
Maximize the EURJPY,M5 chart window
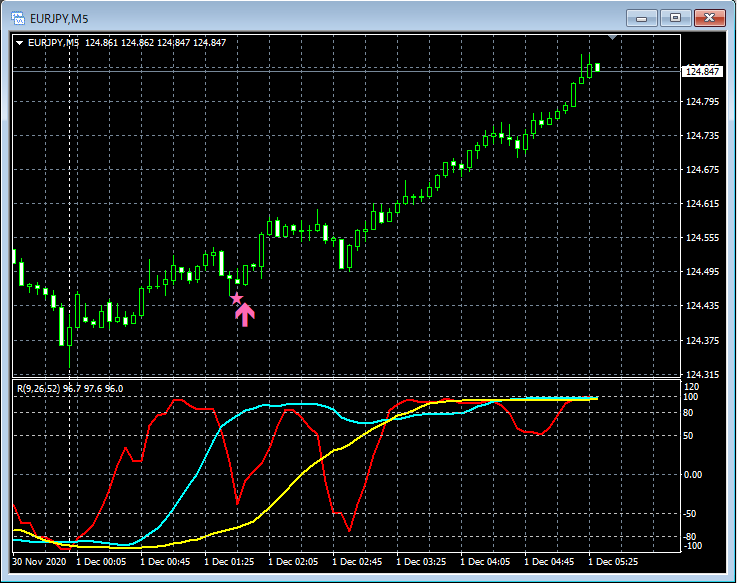point(676,18)
